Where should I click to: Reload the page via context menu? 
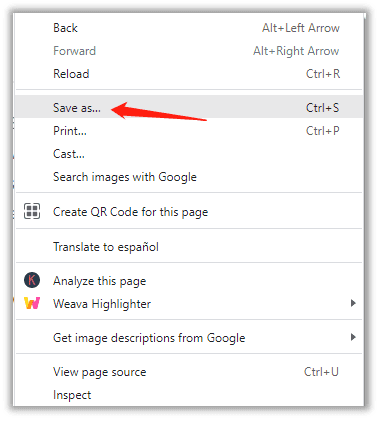pyautogui.click(x=189, y=74)
